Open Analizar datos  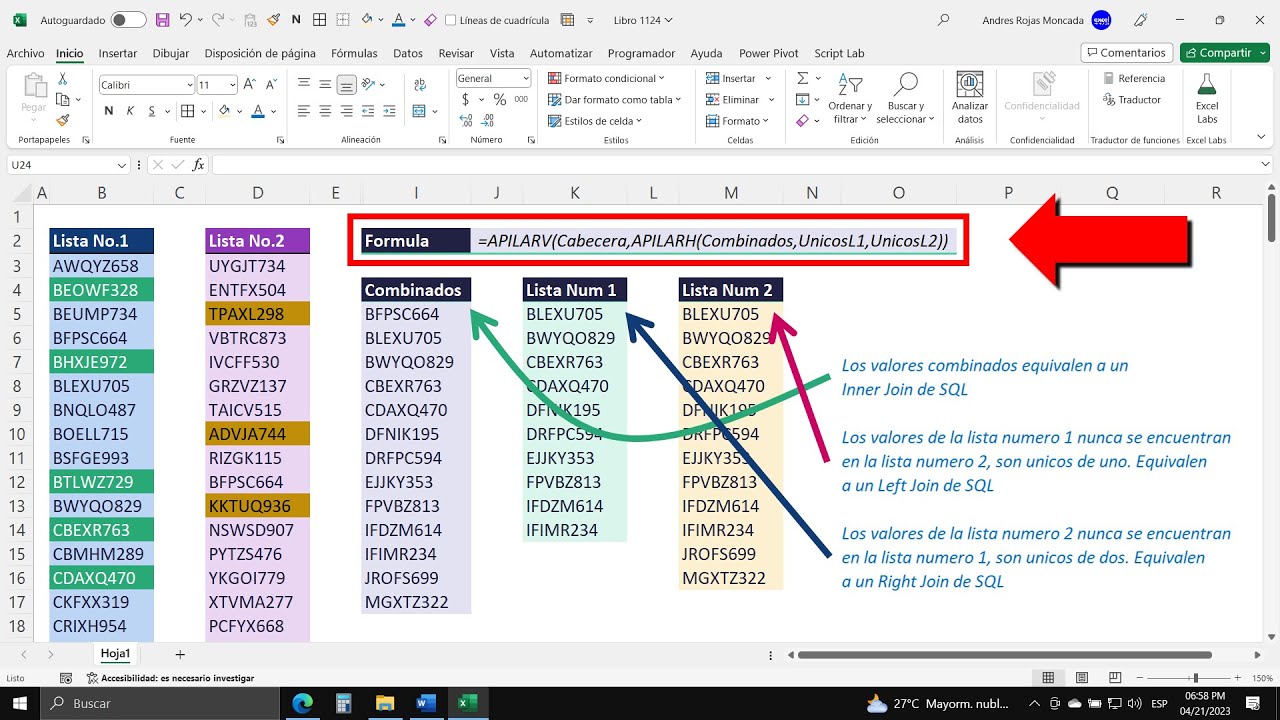coord(969,98)
